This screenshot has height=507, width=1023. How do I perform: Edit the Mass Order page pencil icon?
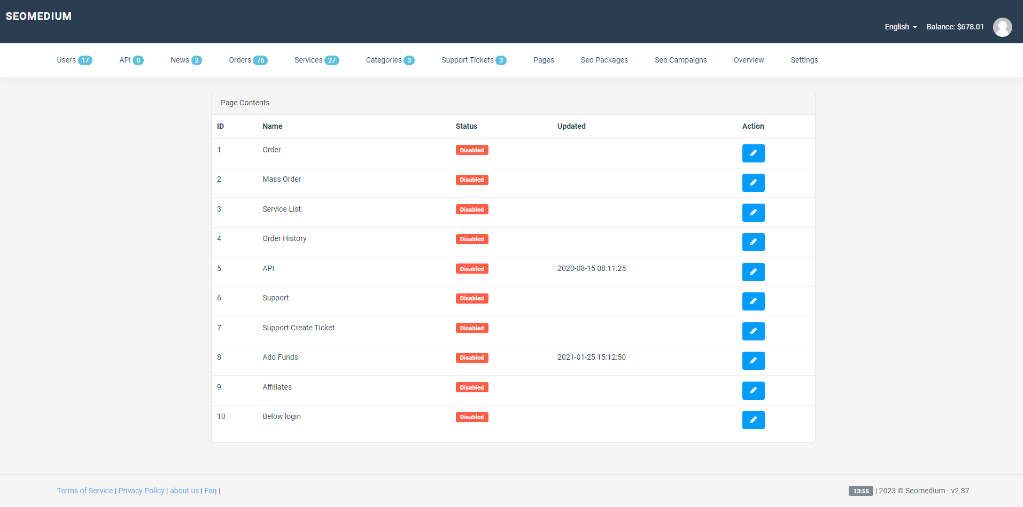(x=753, y=183)
